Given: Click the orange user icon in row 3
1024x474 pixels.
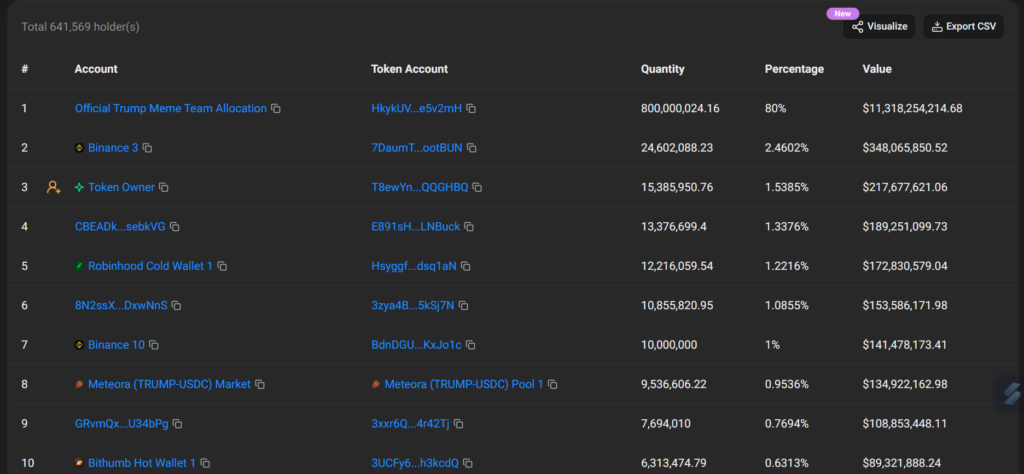Looking at the screenshot, I should pyautogui.click(x=54, y=187).
